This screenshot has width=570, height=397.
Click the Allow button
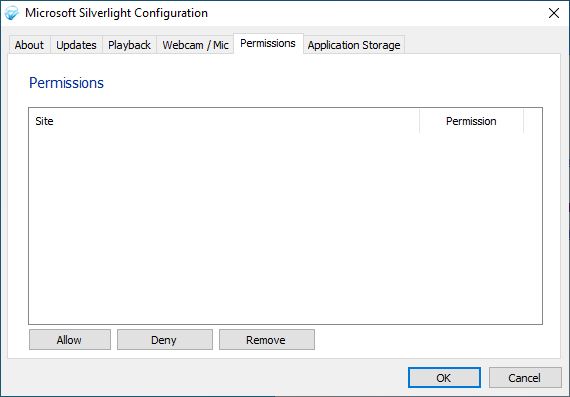70,340
